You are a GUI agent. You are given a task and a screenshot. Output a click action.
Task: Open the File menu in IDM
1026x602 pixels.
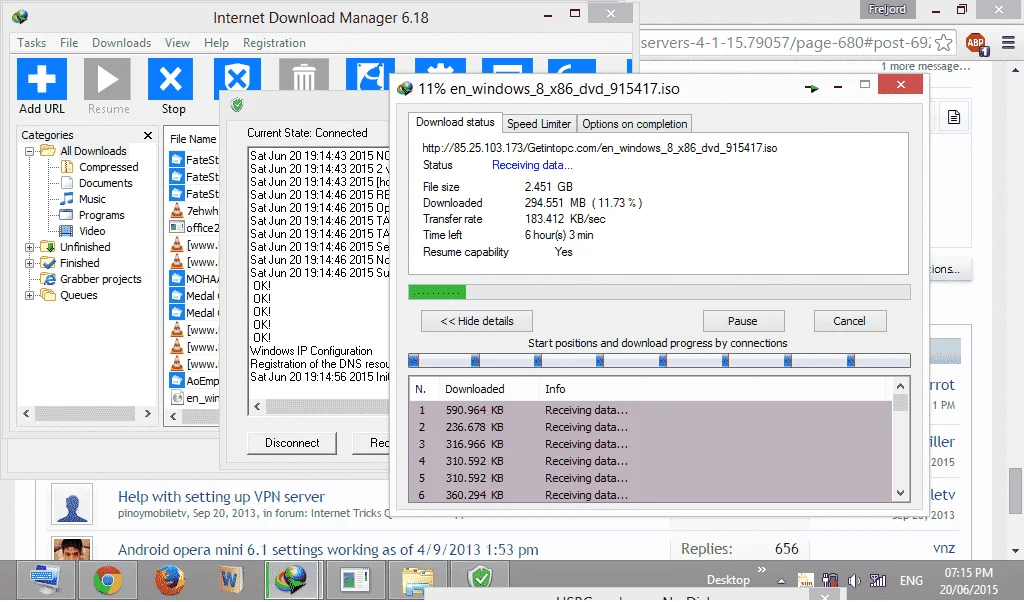[69, 43]
